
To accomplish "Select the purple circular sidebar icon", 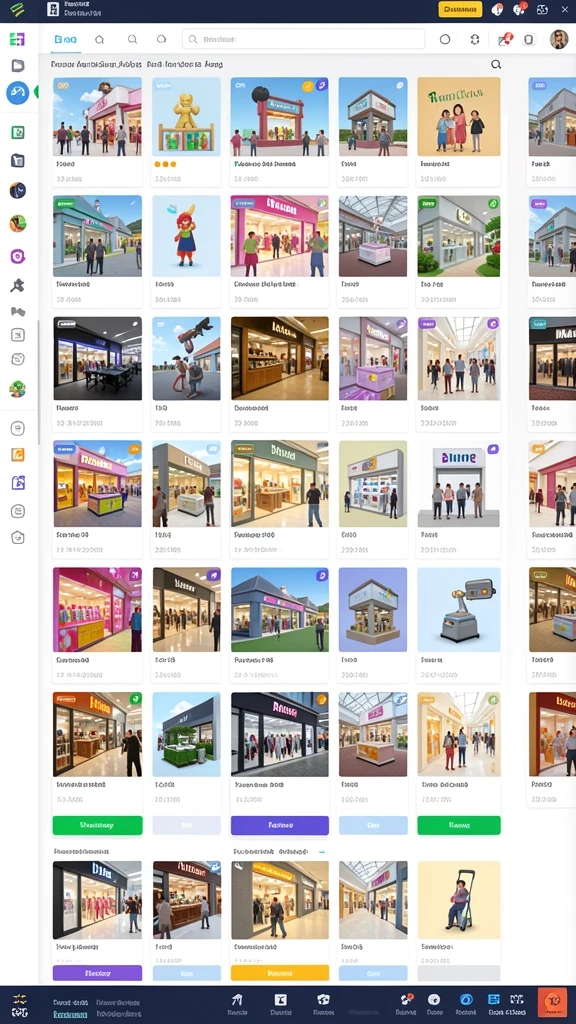I will [x=18, y=256].
